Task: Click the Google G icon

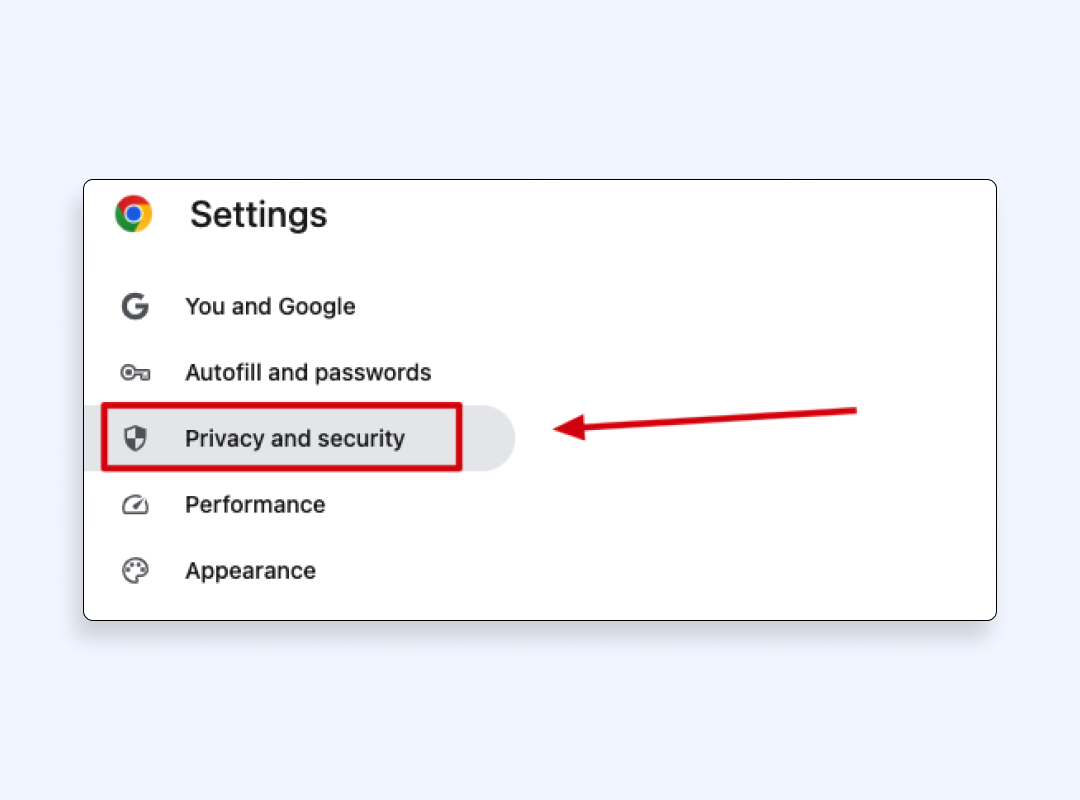Action: coord(135,306)
